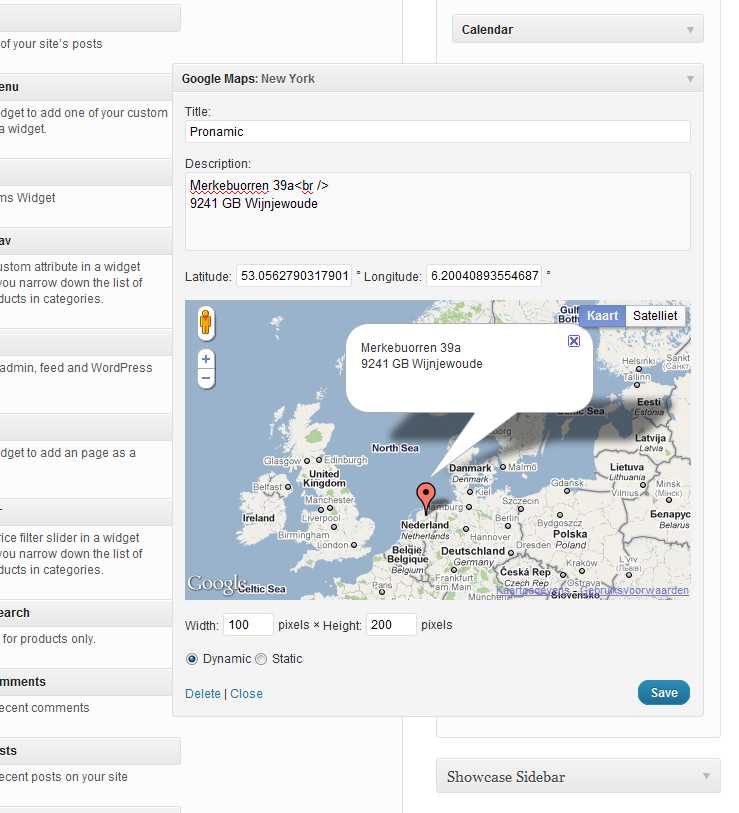Image resolution: width=739 pixels, height=813 pixels.
Task: Open Street View pegman on map
Action: tap(206, 323)
